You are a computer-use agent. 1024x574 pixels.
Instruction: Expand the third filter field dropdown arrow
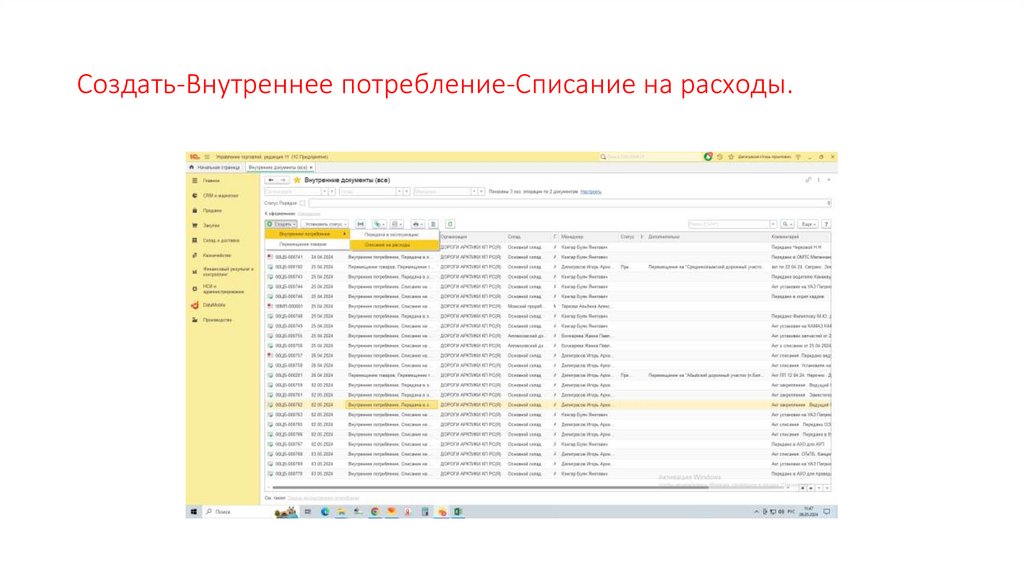point(474,192)
